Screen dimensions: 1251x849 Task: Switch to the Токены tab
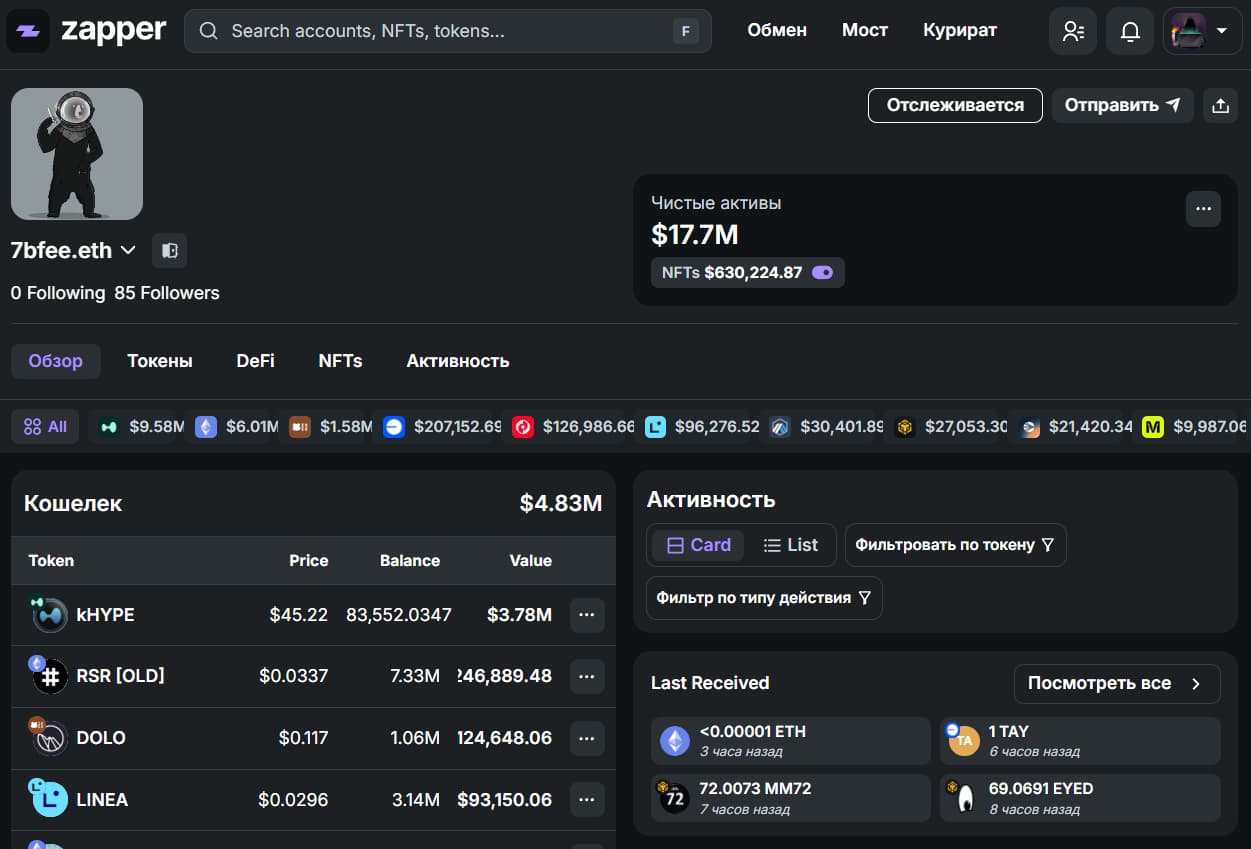[159, 361]
